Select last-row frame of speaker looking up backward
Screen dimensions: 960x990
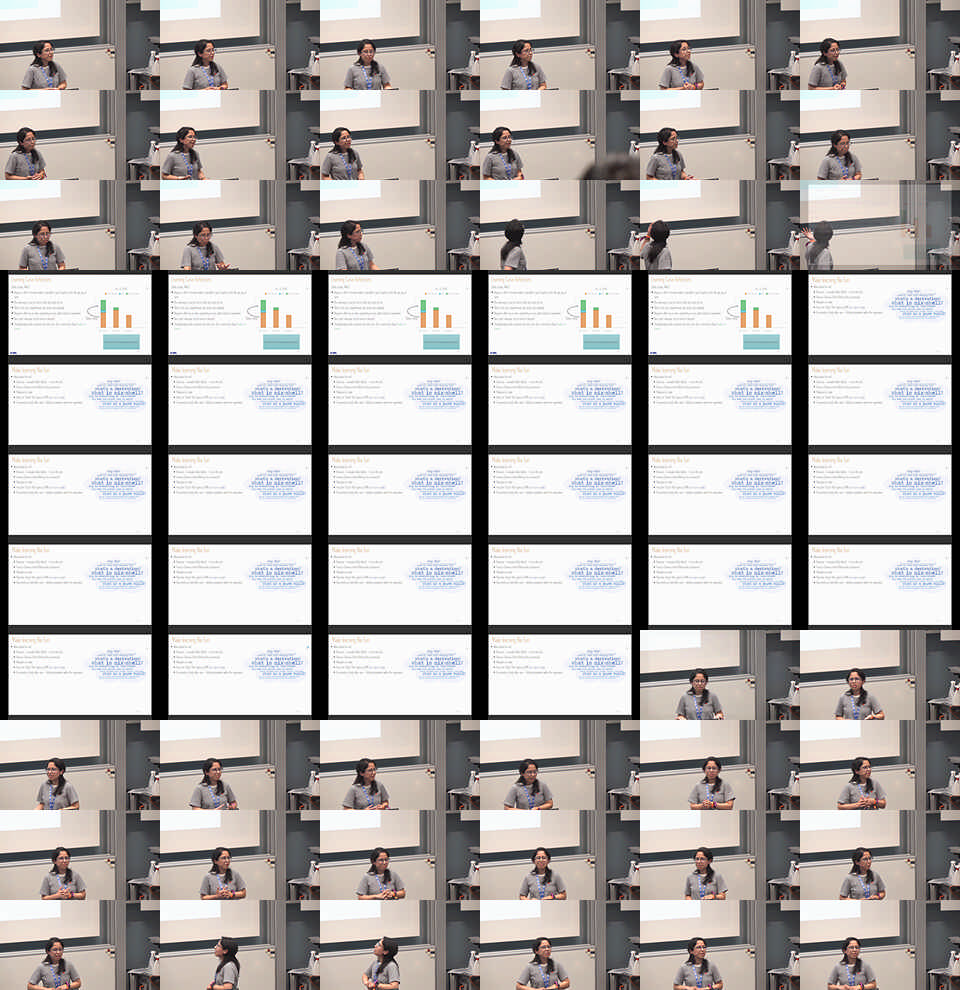click(x=399, y=945)
